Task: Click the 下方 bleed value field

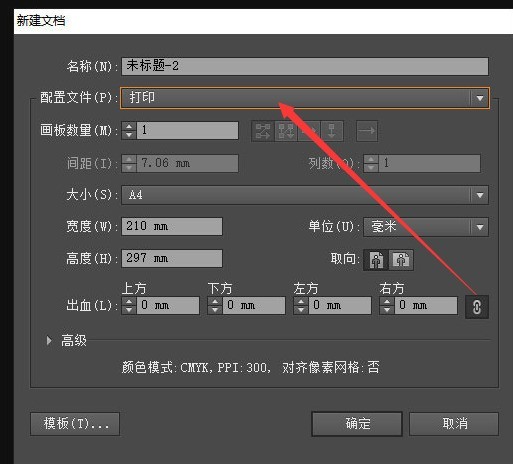Action: 254,306
